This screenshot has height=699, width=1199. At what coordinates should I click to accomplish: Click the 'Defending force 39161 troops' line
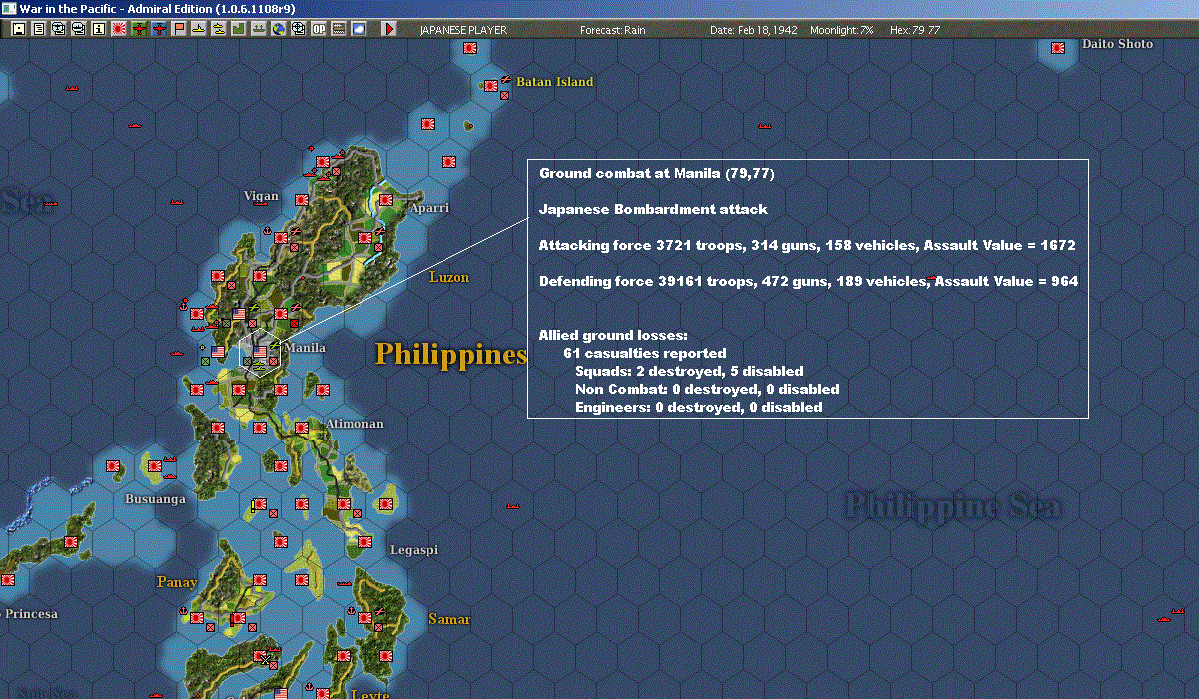808,281
